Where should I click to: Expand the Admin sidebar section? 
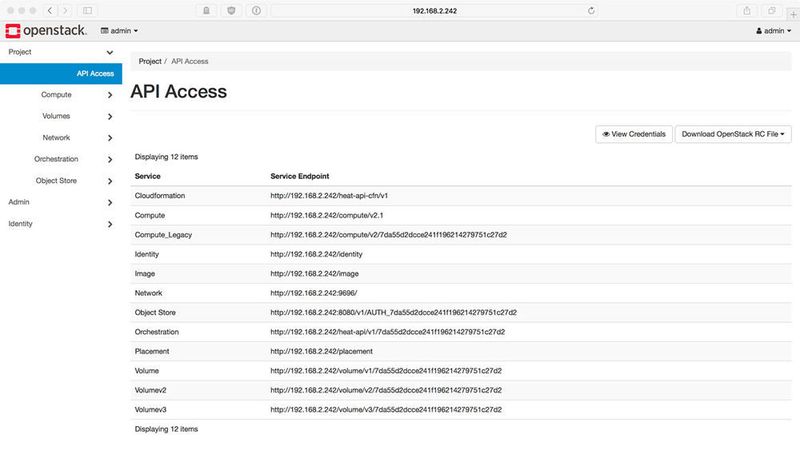pyautogui.click(x=61, y=202)
